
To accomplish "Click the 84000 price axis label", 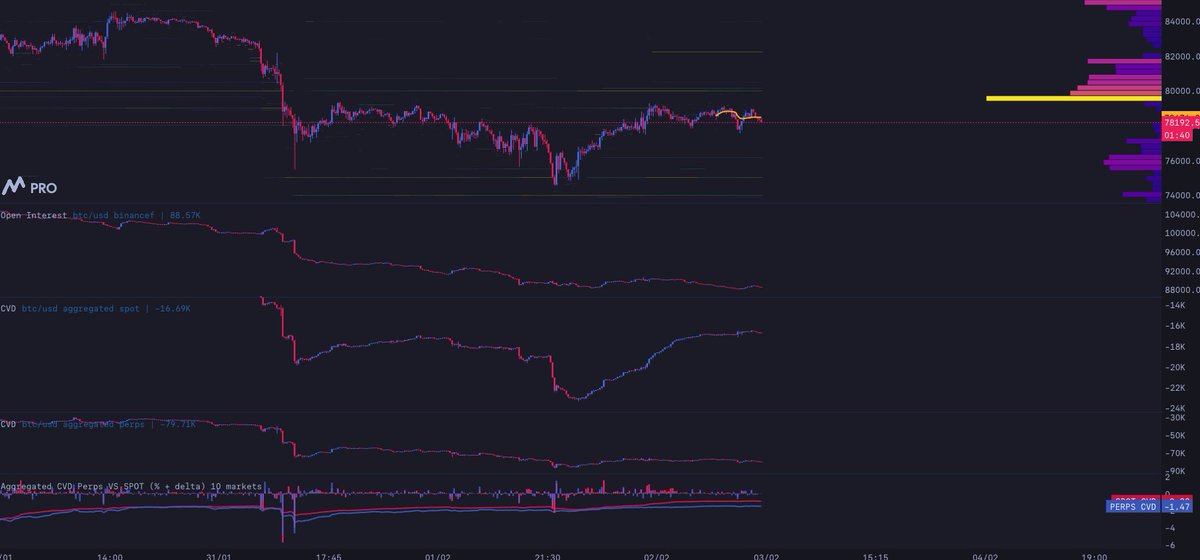I will click(x=1181, y=21).
